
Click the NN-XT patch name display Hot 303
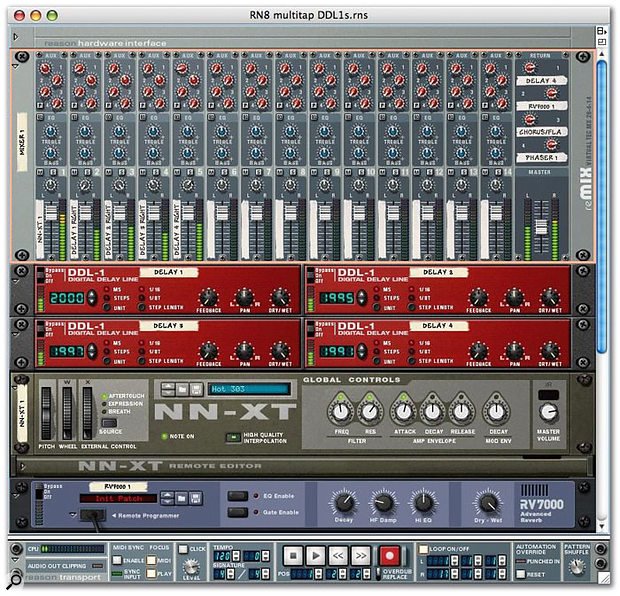(249, 389)
